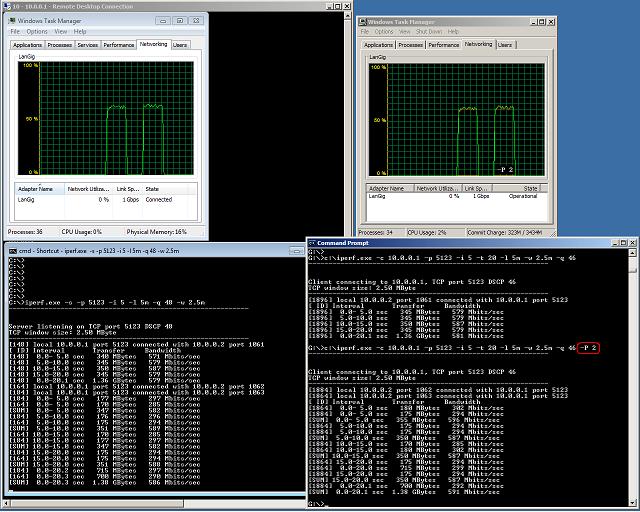
Task: Click Commit Charge status entry in right Task Manager
Action: point(504,233)
